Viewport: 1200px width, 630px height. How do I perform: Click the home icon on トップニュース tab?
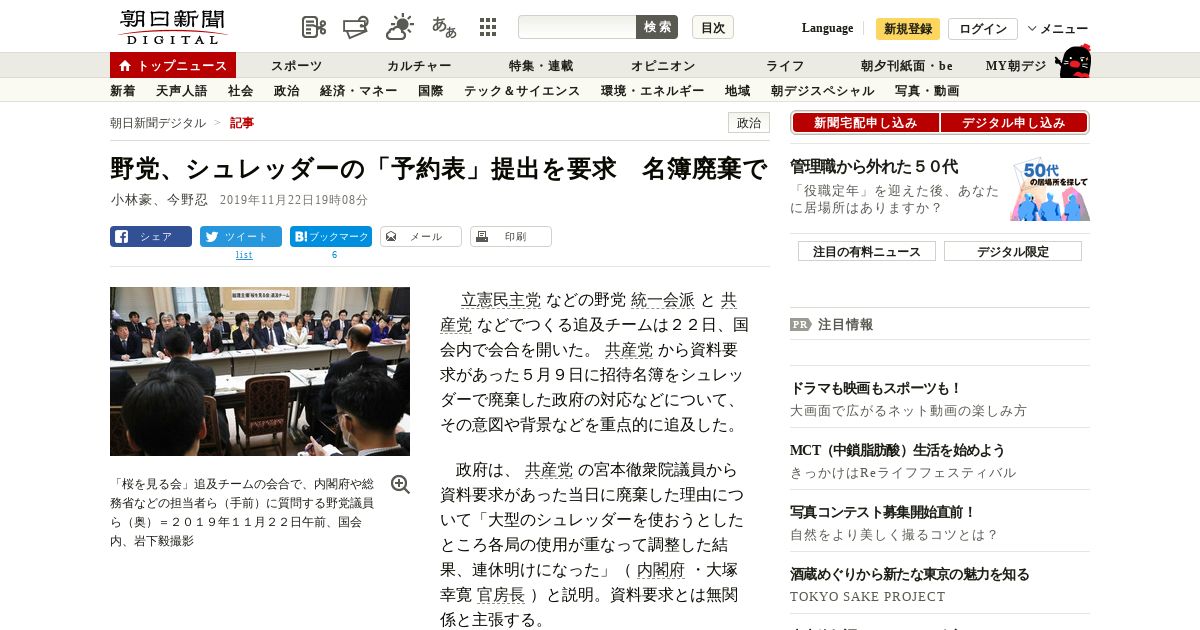tap(125, 66)
